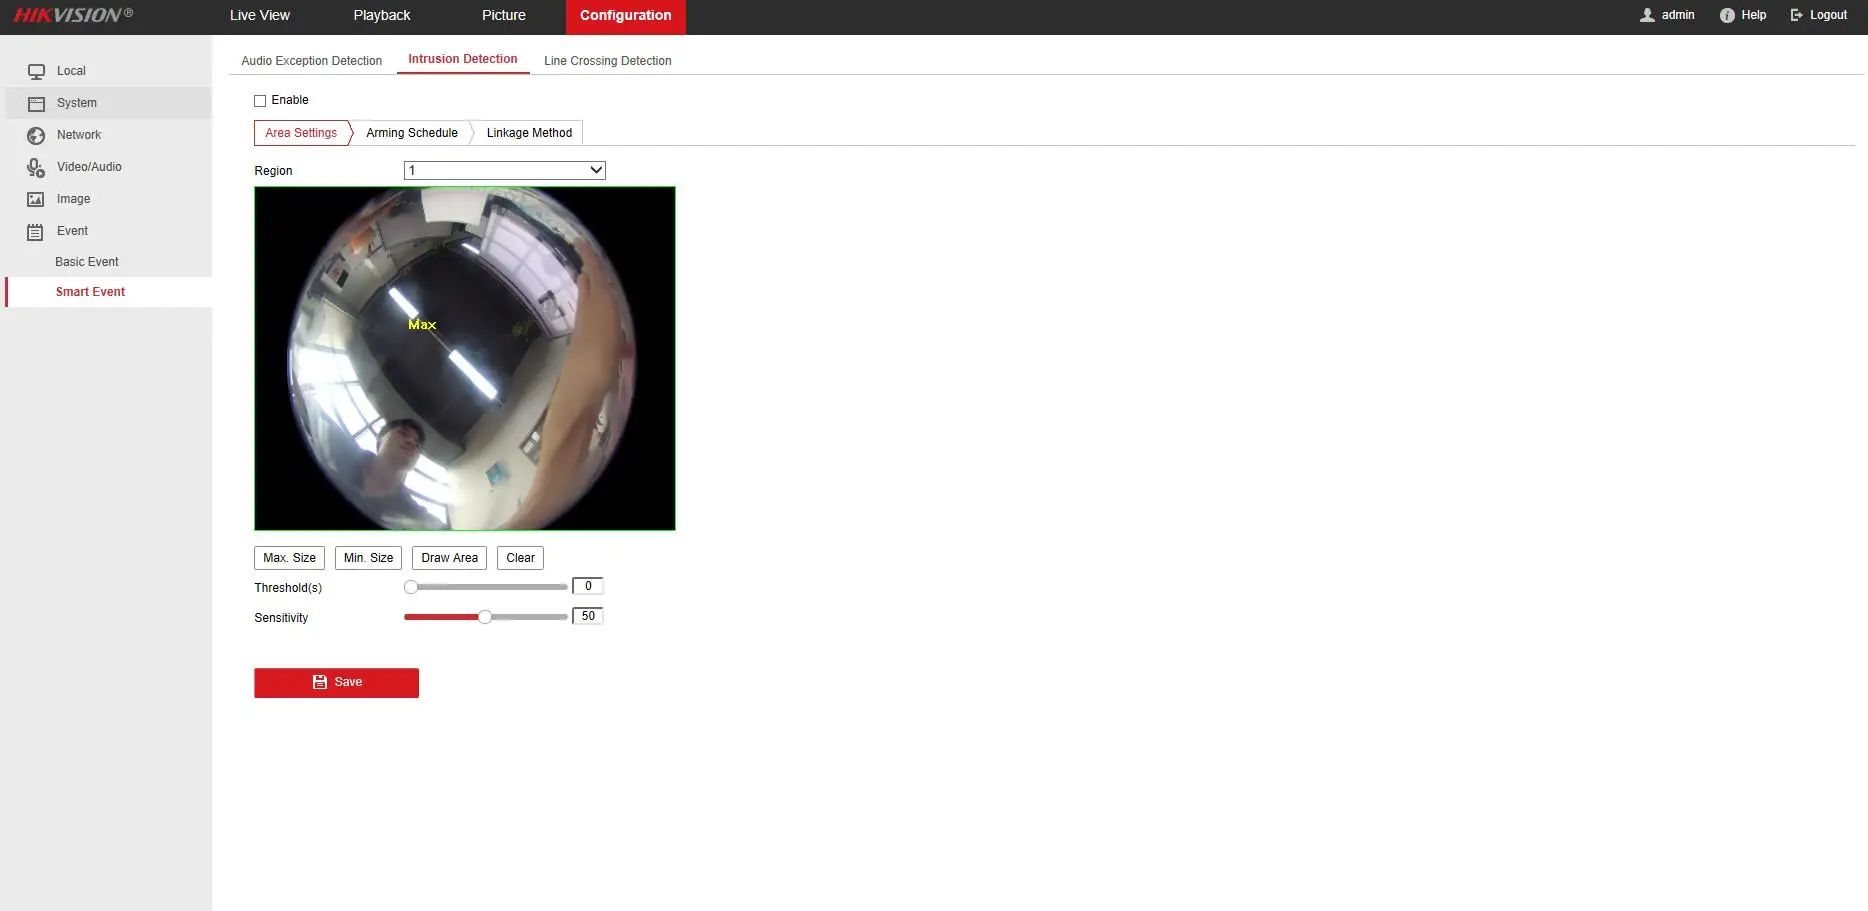The width and height of the screenshot is (1868, 911).
Task: Click the admin account label
Action: pyautogui.click(x=1678, y=15)
